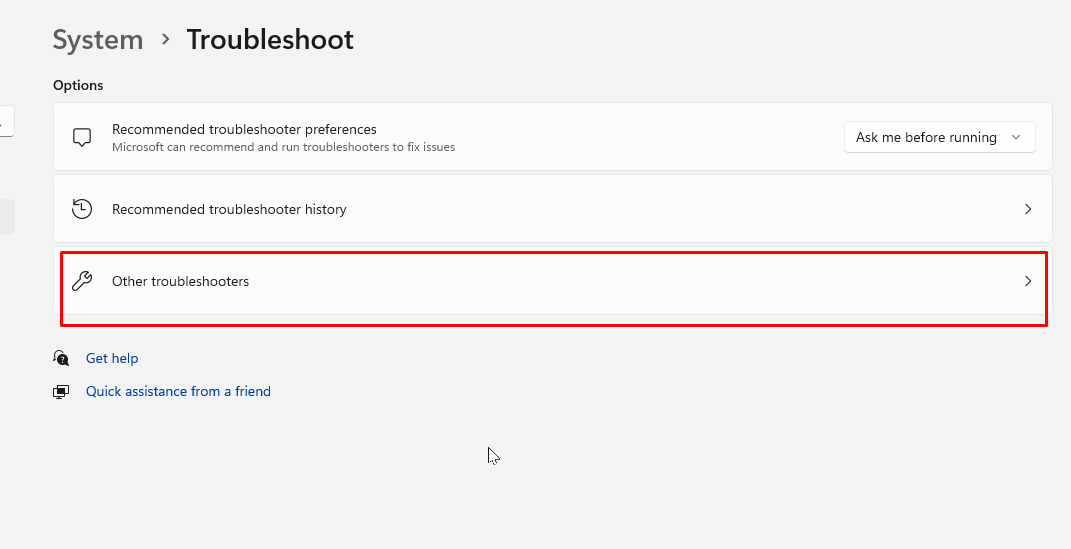The height and width of the screenshot is (549, 1071).
Task: Click the Other troubleshooters right chevron
Action: (1027, 281)
